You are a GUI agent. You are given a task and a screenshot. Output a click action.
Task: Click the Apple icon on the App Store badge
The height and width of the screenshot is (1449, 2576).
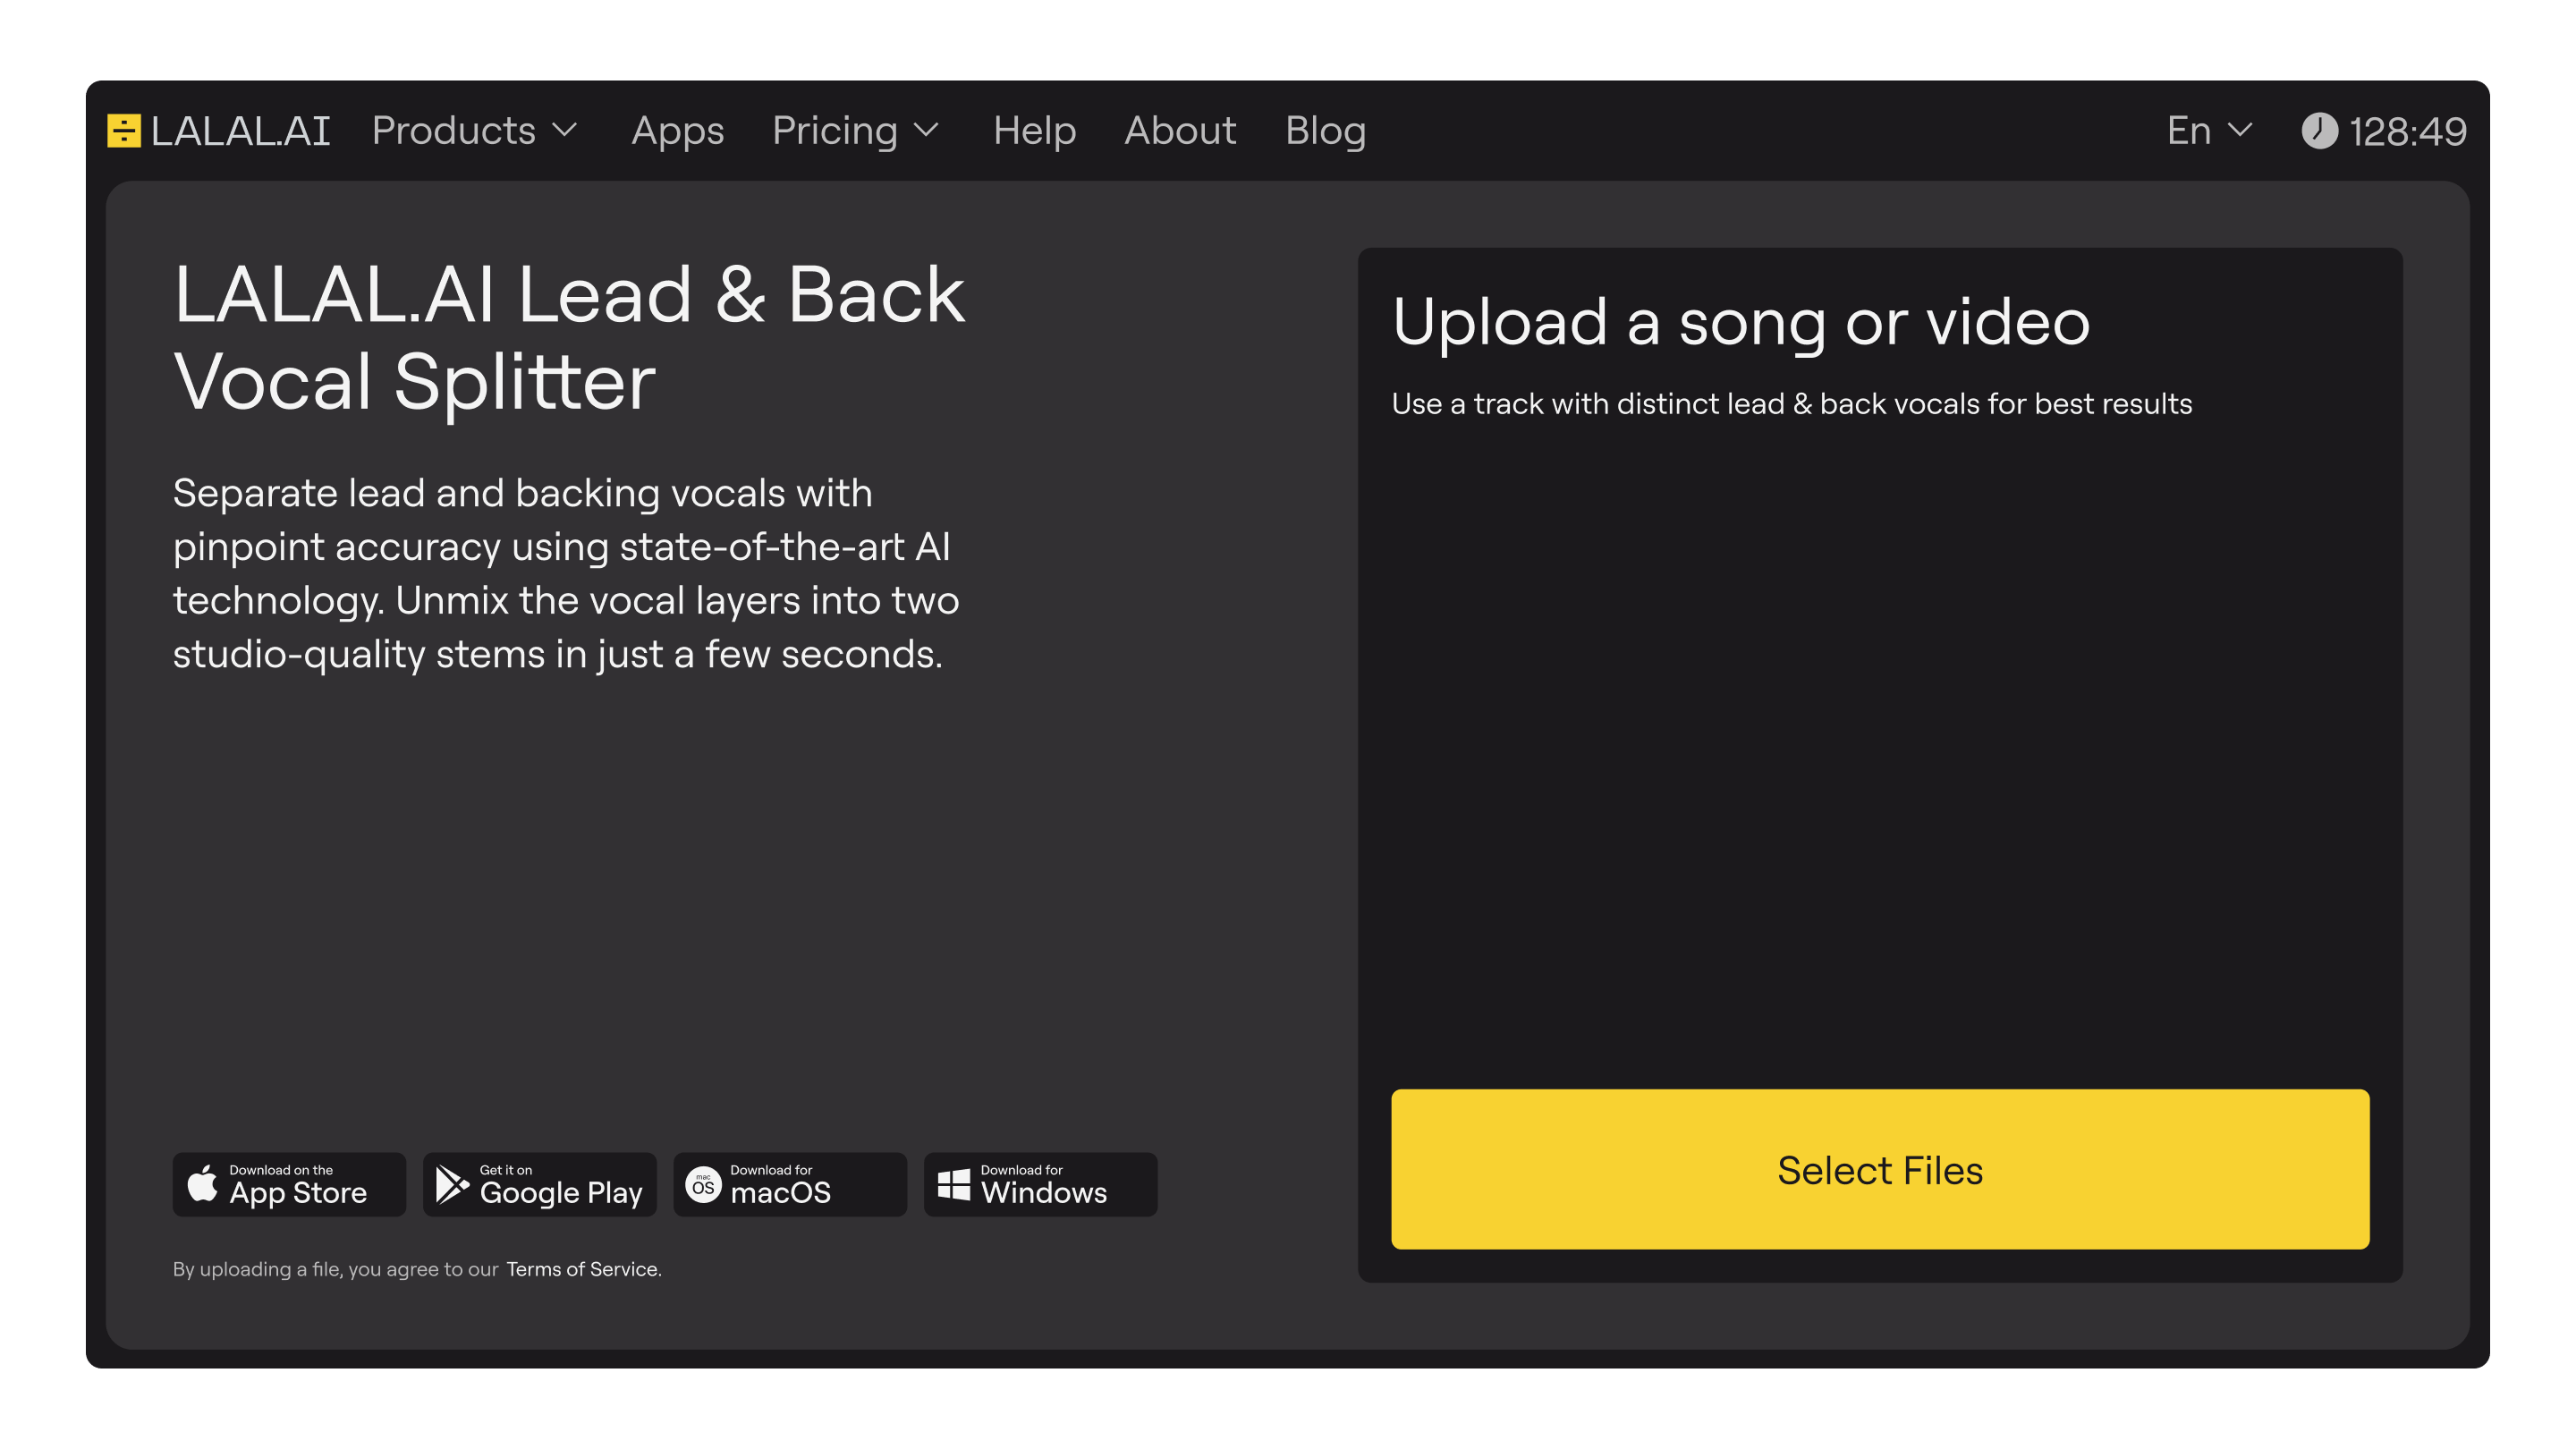point(203,1183)
